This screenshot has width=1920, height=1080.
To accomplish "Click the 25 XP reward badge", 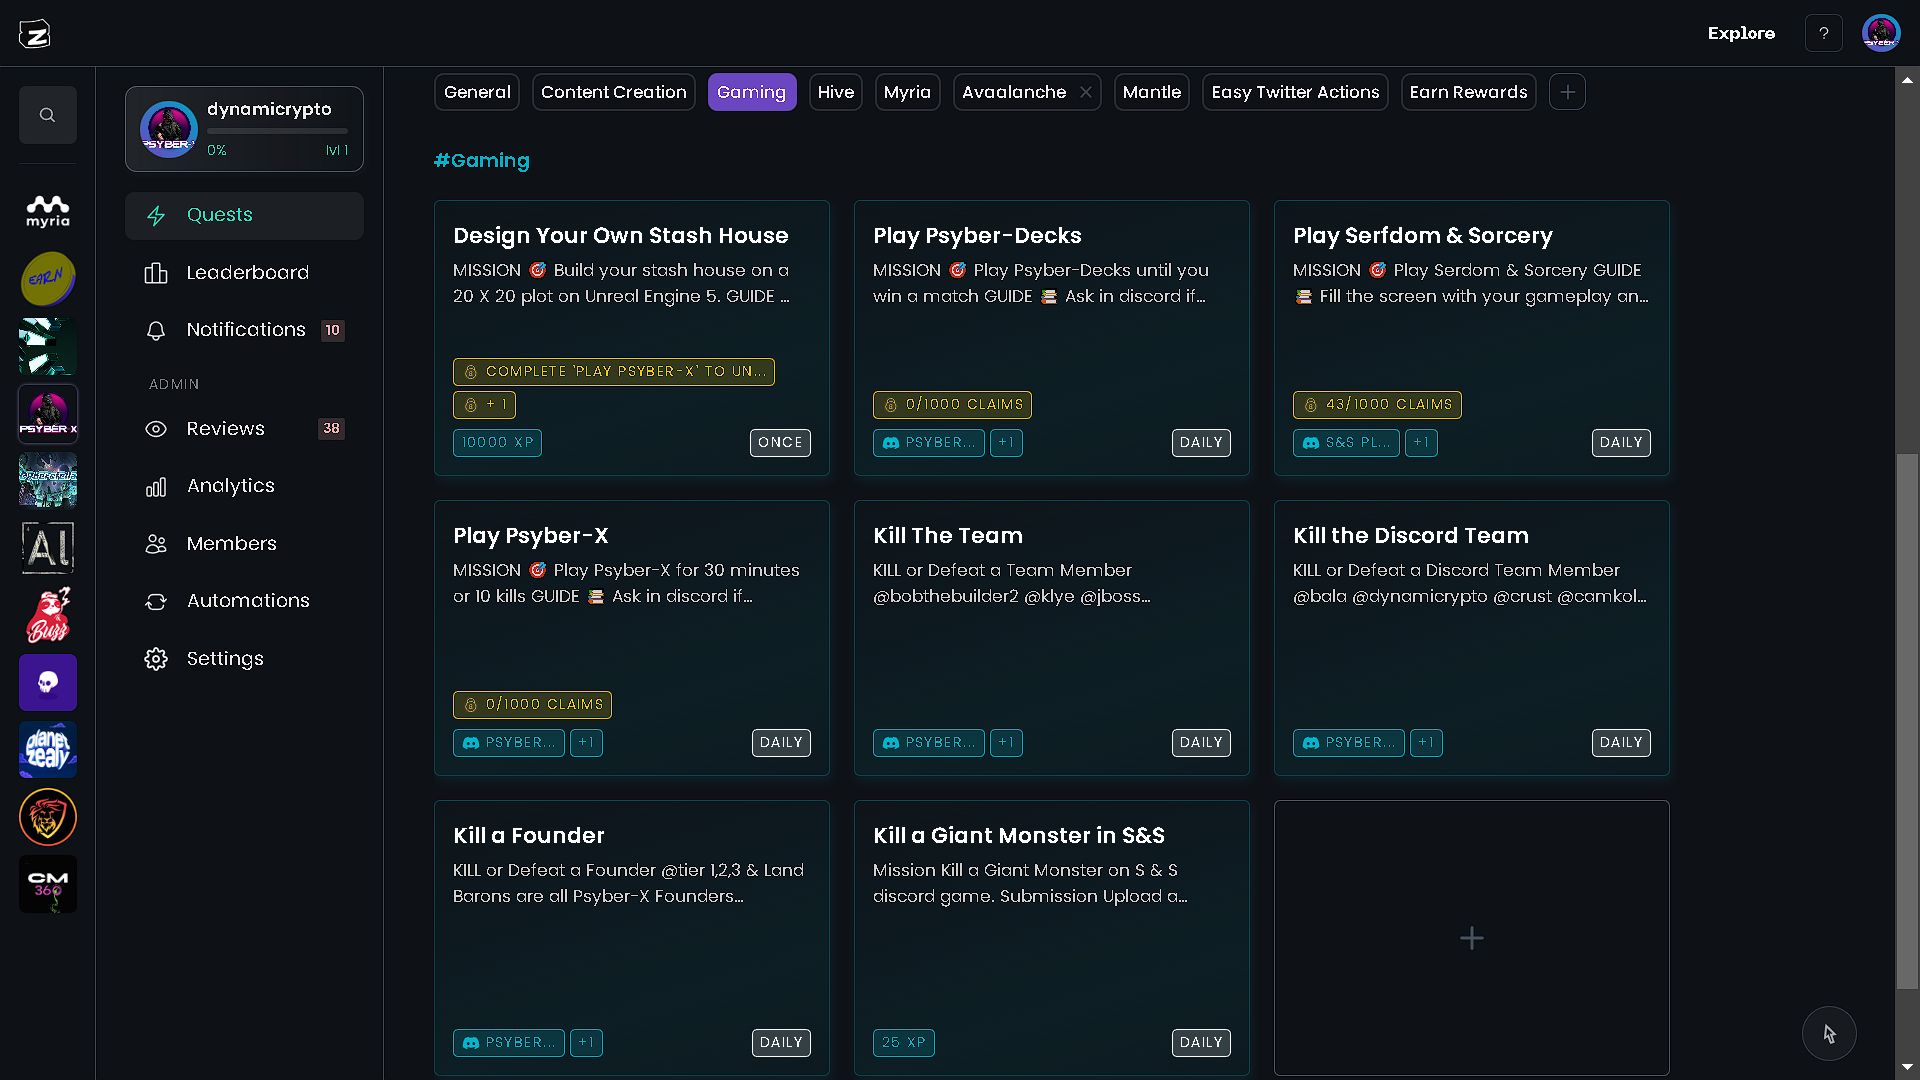I will coord(904,1043).
